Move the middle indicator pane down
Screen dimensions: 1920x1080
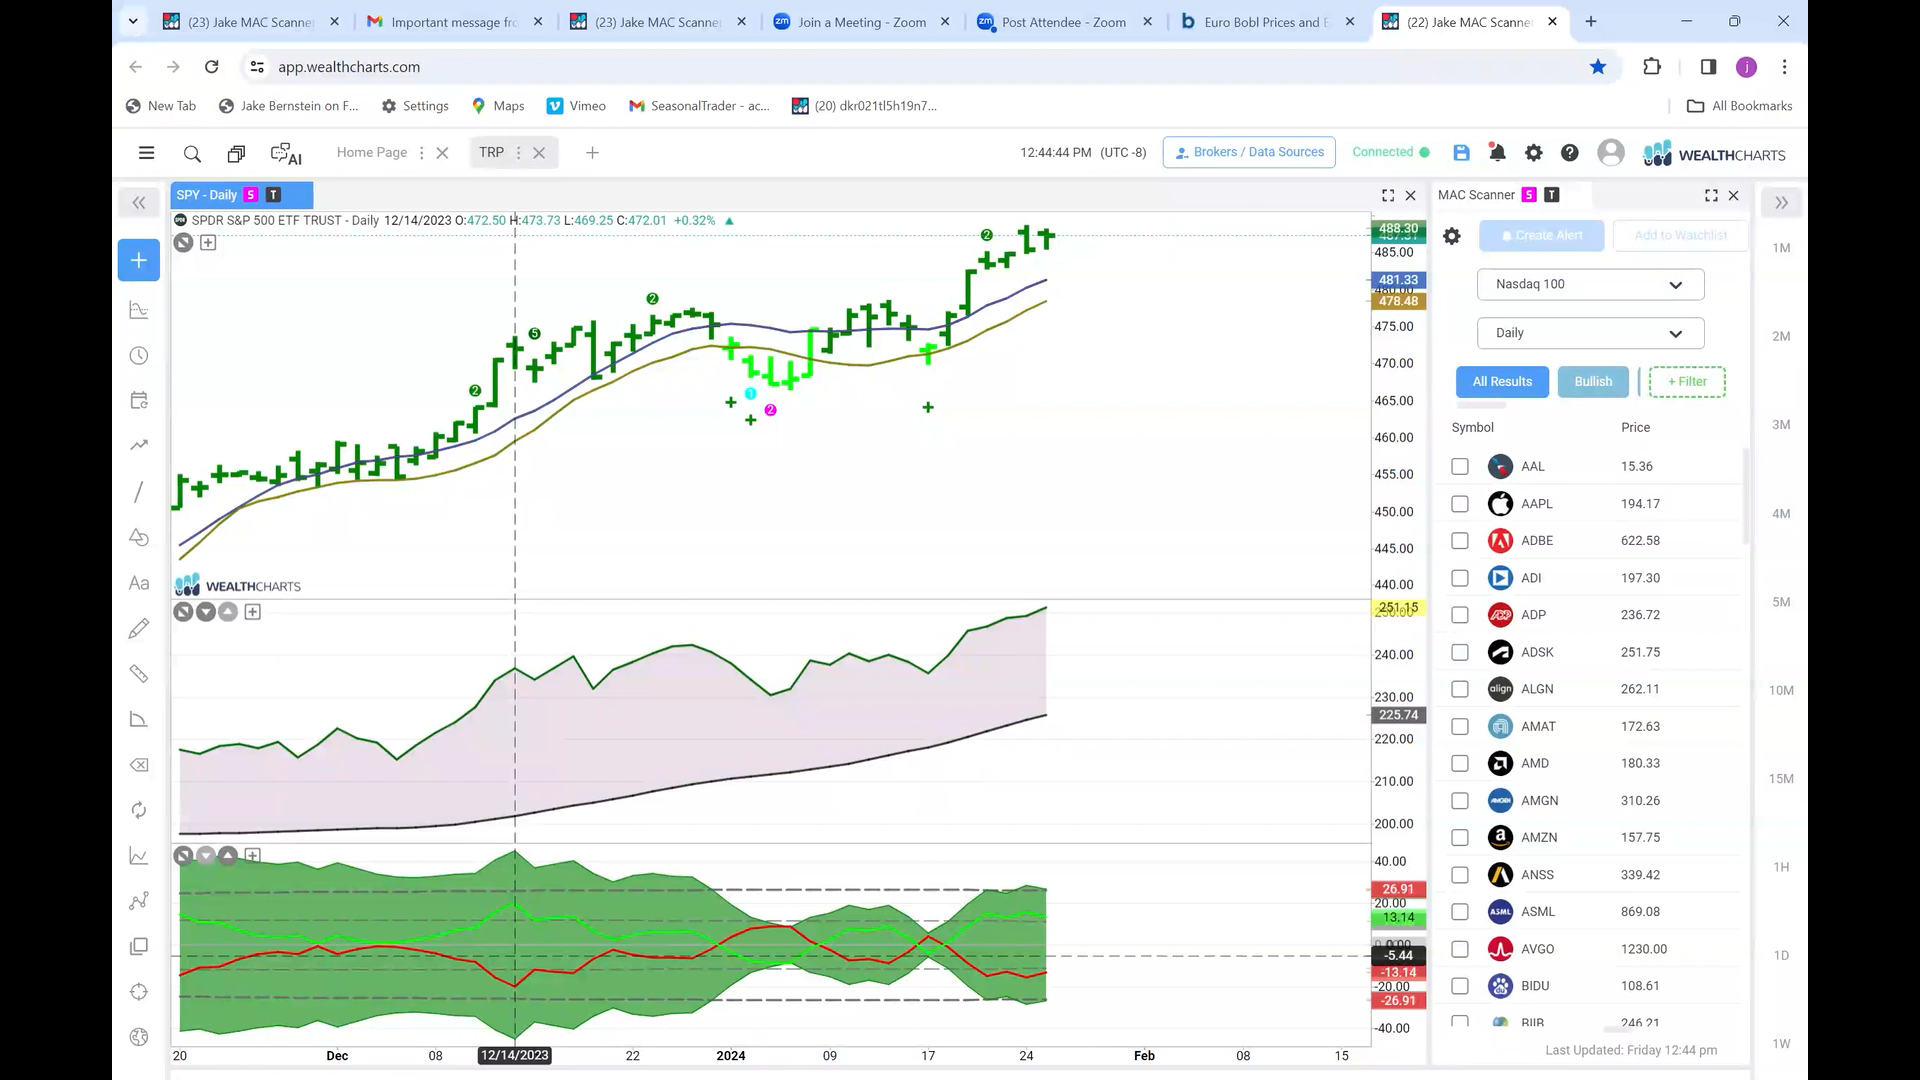(x=205, y=612)
